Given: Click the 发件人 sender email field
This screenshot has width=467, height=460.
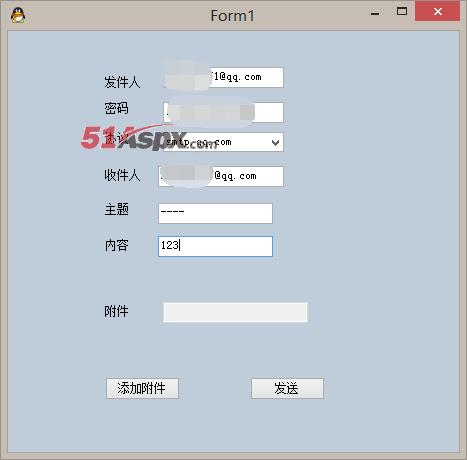Looking at the screenshot, I should click(223, 77).
